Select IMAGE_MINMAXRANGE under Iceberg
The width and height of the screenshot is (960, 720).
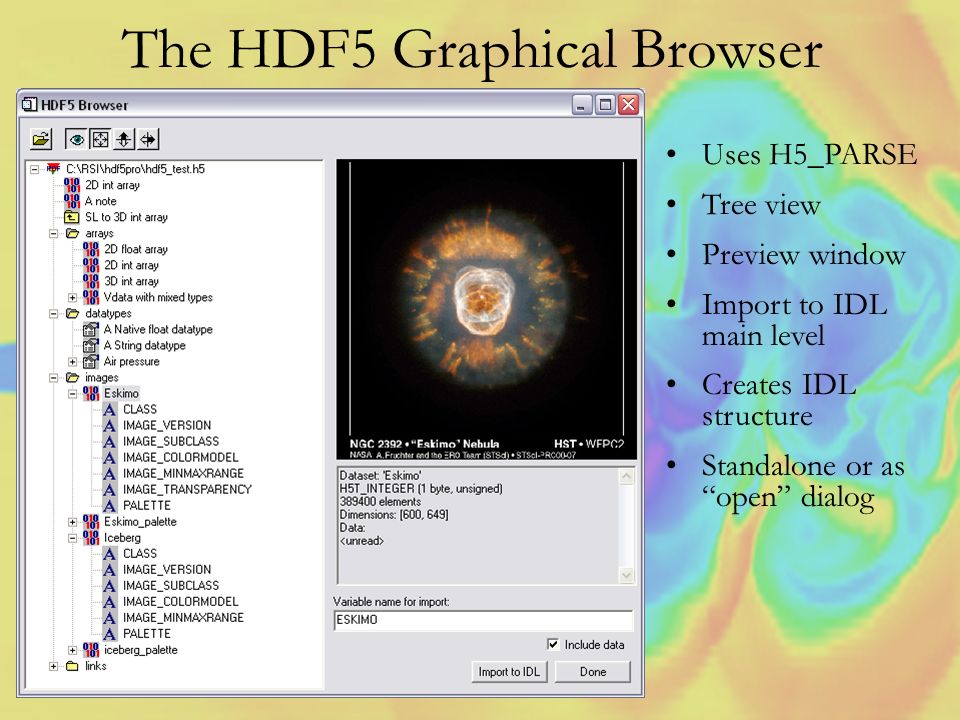pos(183,617)
